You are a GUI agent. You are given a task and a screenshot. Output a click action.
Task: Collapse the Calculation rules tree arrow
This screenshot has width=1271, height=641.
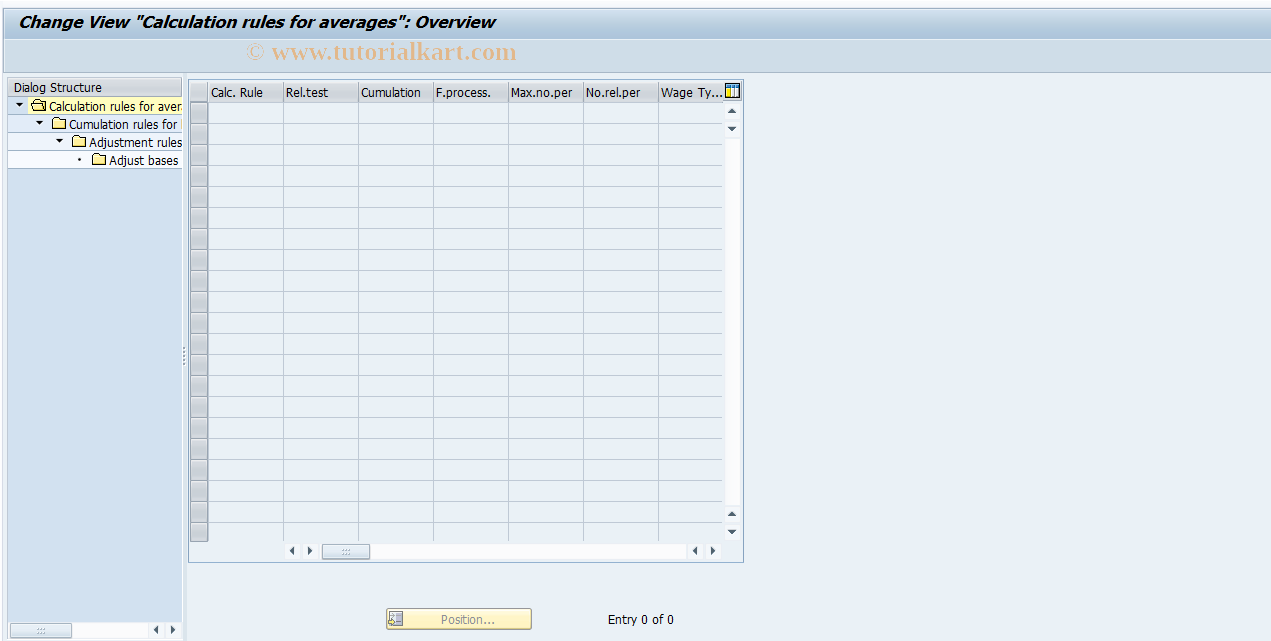click(19, 105)
